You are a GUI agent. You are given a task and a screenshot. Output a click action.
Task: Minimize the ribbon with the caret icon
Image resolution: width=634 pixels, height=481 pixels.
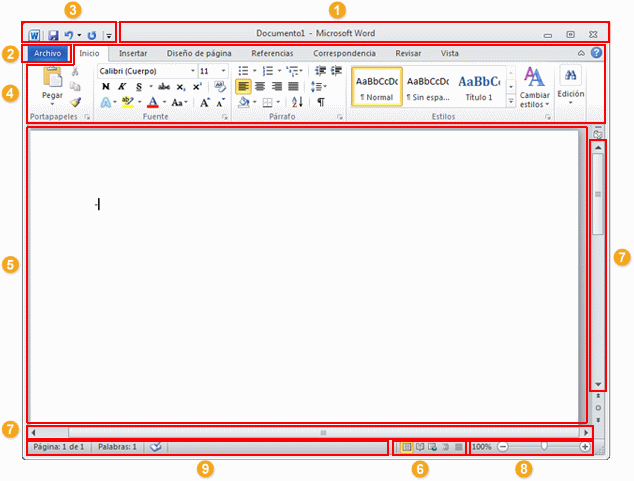tap(581, 53)
